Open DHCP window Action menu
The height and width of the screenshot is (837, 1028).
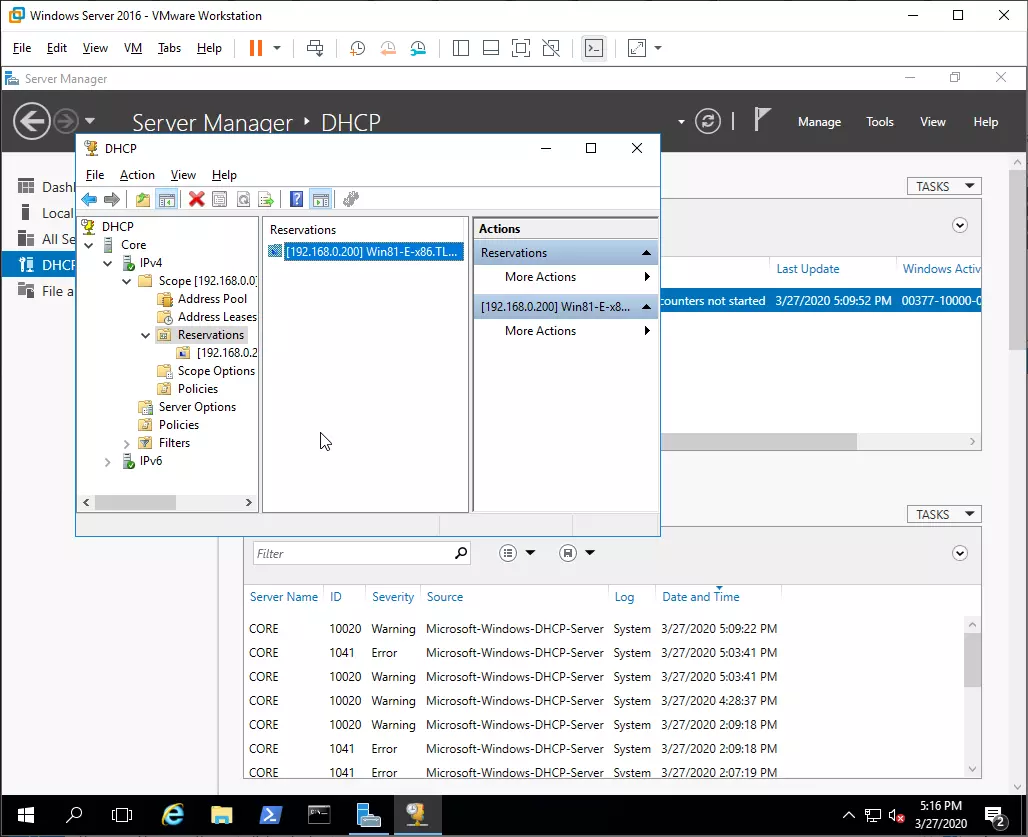pos(137,175)
